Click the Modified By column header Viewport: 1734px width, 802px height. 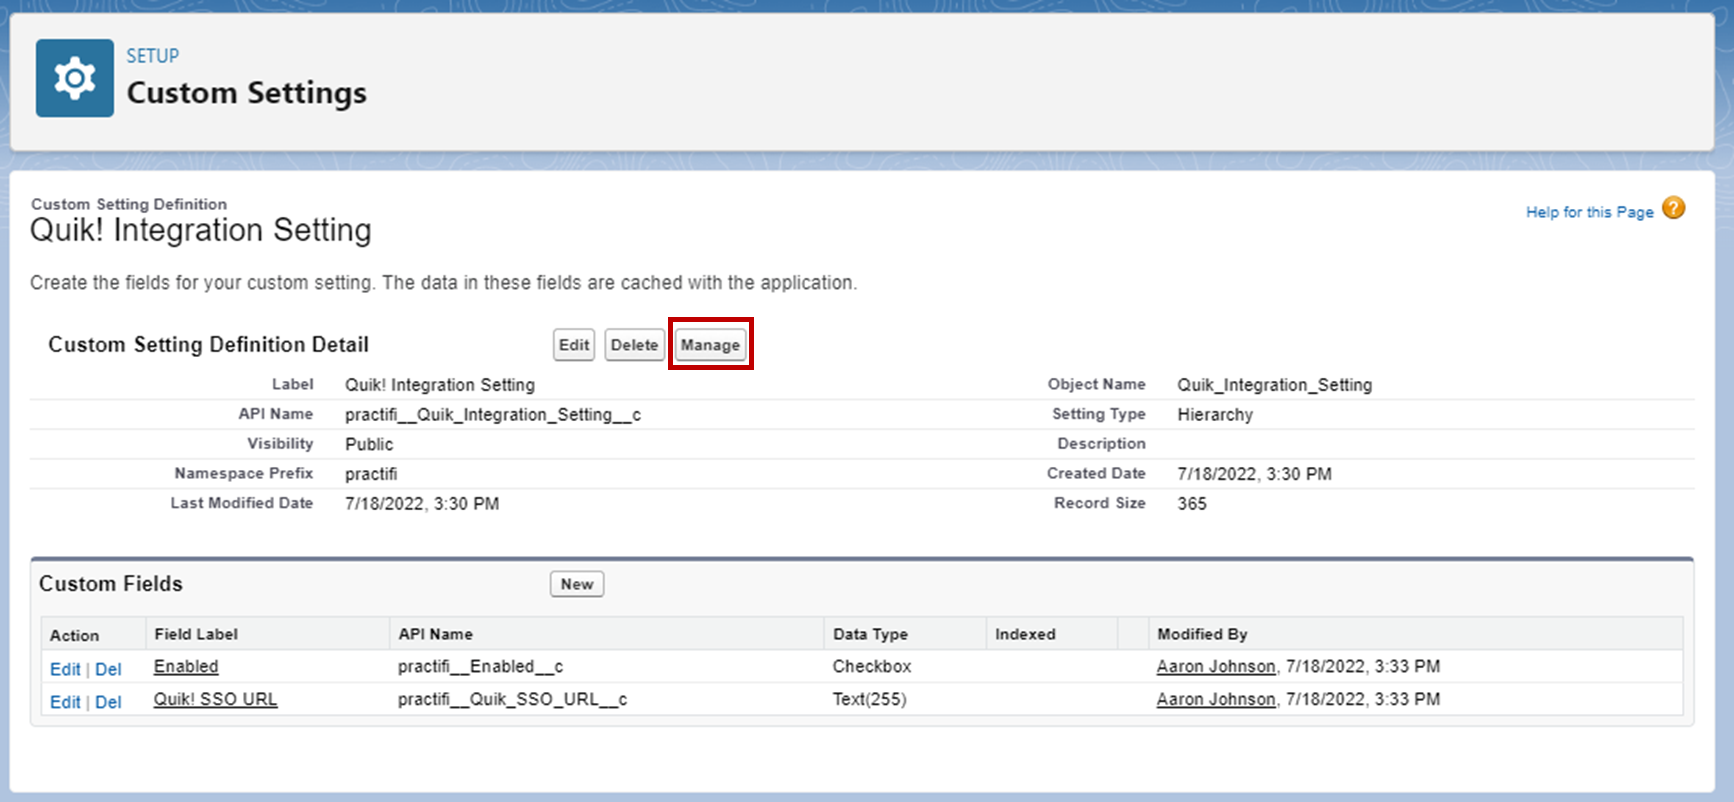coord(1202,634)
